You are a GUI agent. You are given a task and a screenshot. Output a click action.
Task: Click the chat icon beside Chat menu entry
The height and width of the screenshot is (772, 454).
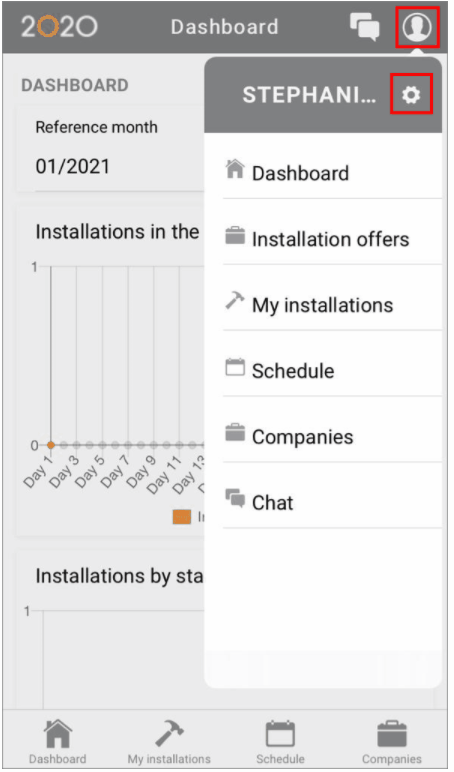[235, 498]
